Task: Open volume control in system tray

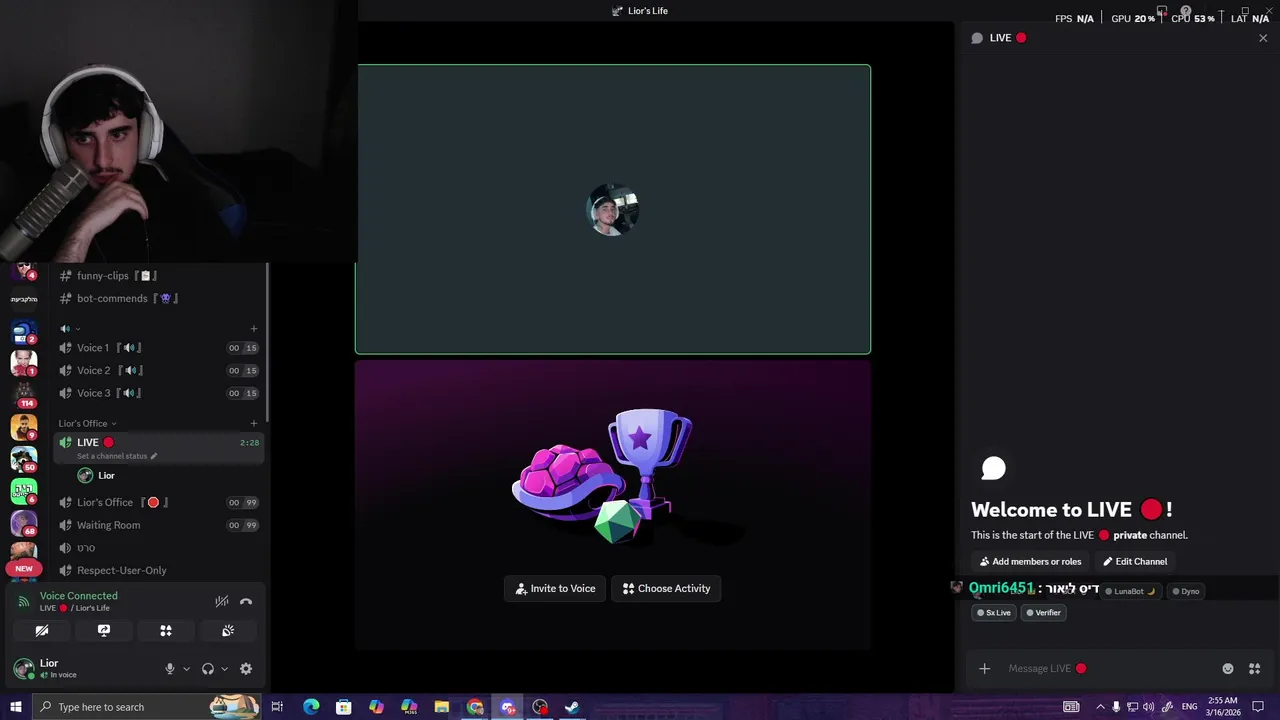Action: [1148, 707]
